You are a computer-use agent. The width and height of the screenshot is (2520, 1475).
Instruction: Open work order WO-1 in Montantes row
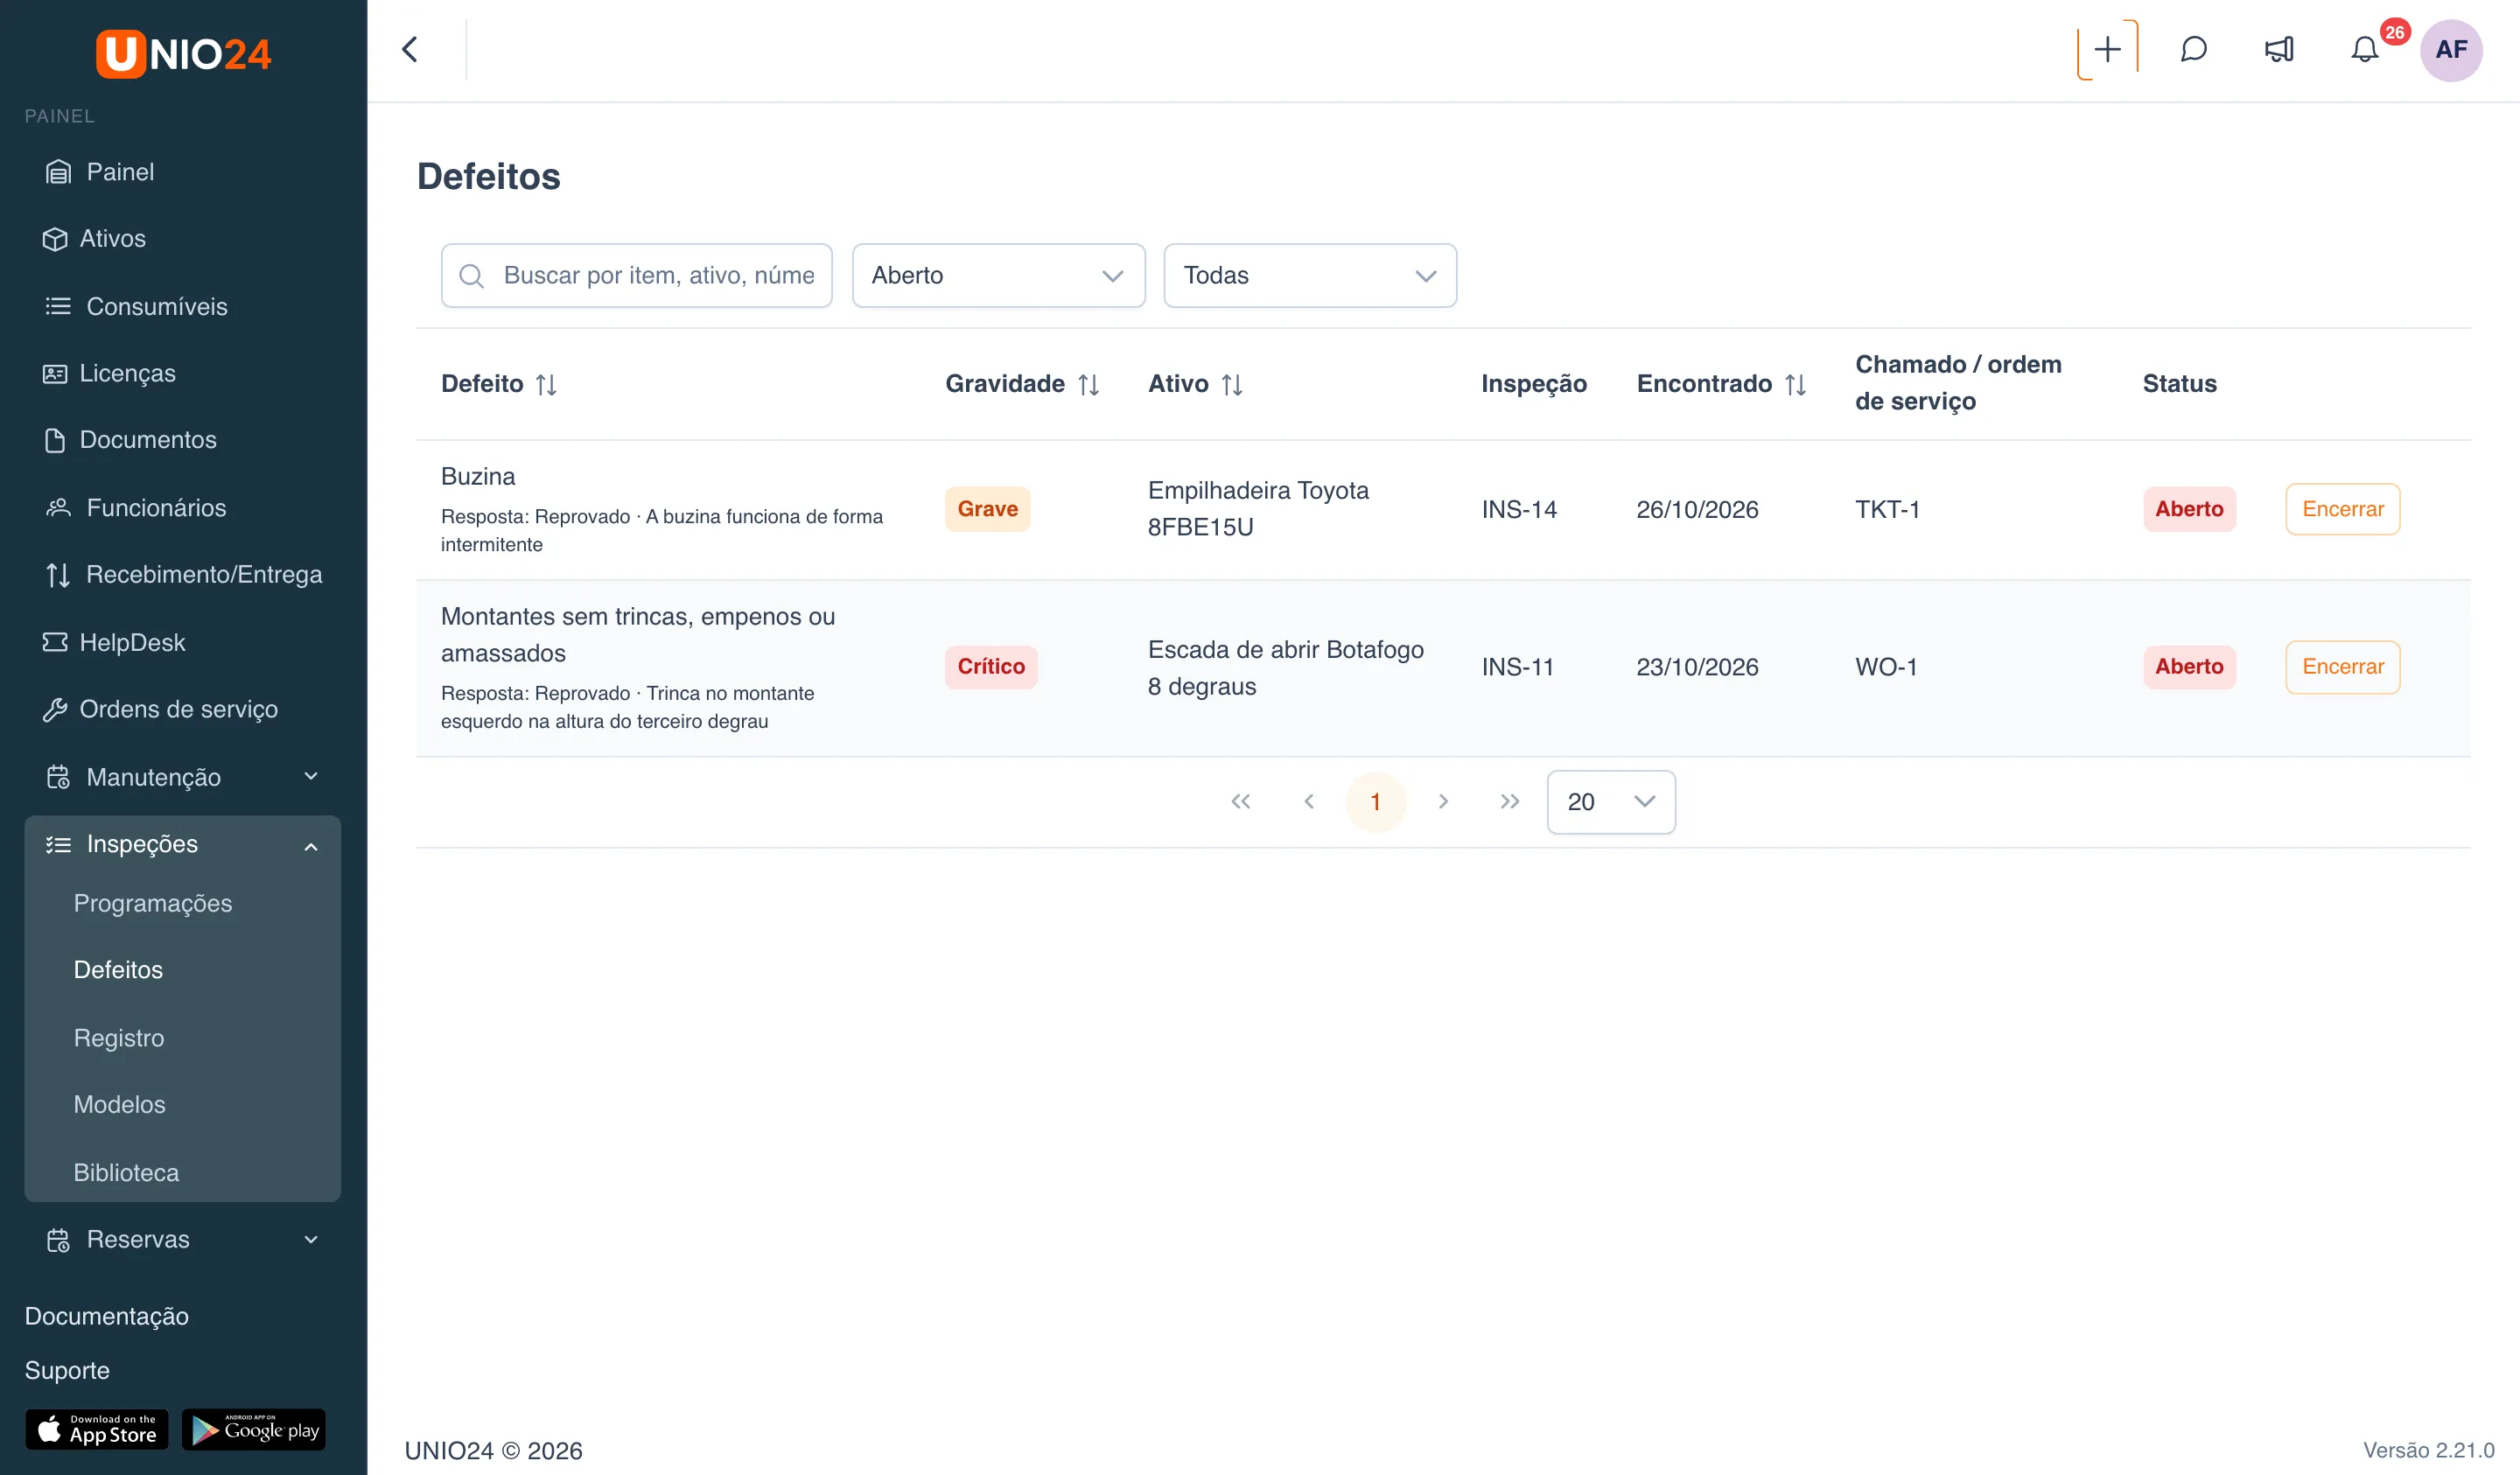point(1886,667)
